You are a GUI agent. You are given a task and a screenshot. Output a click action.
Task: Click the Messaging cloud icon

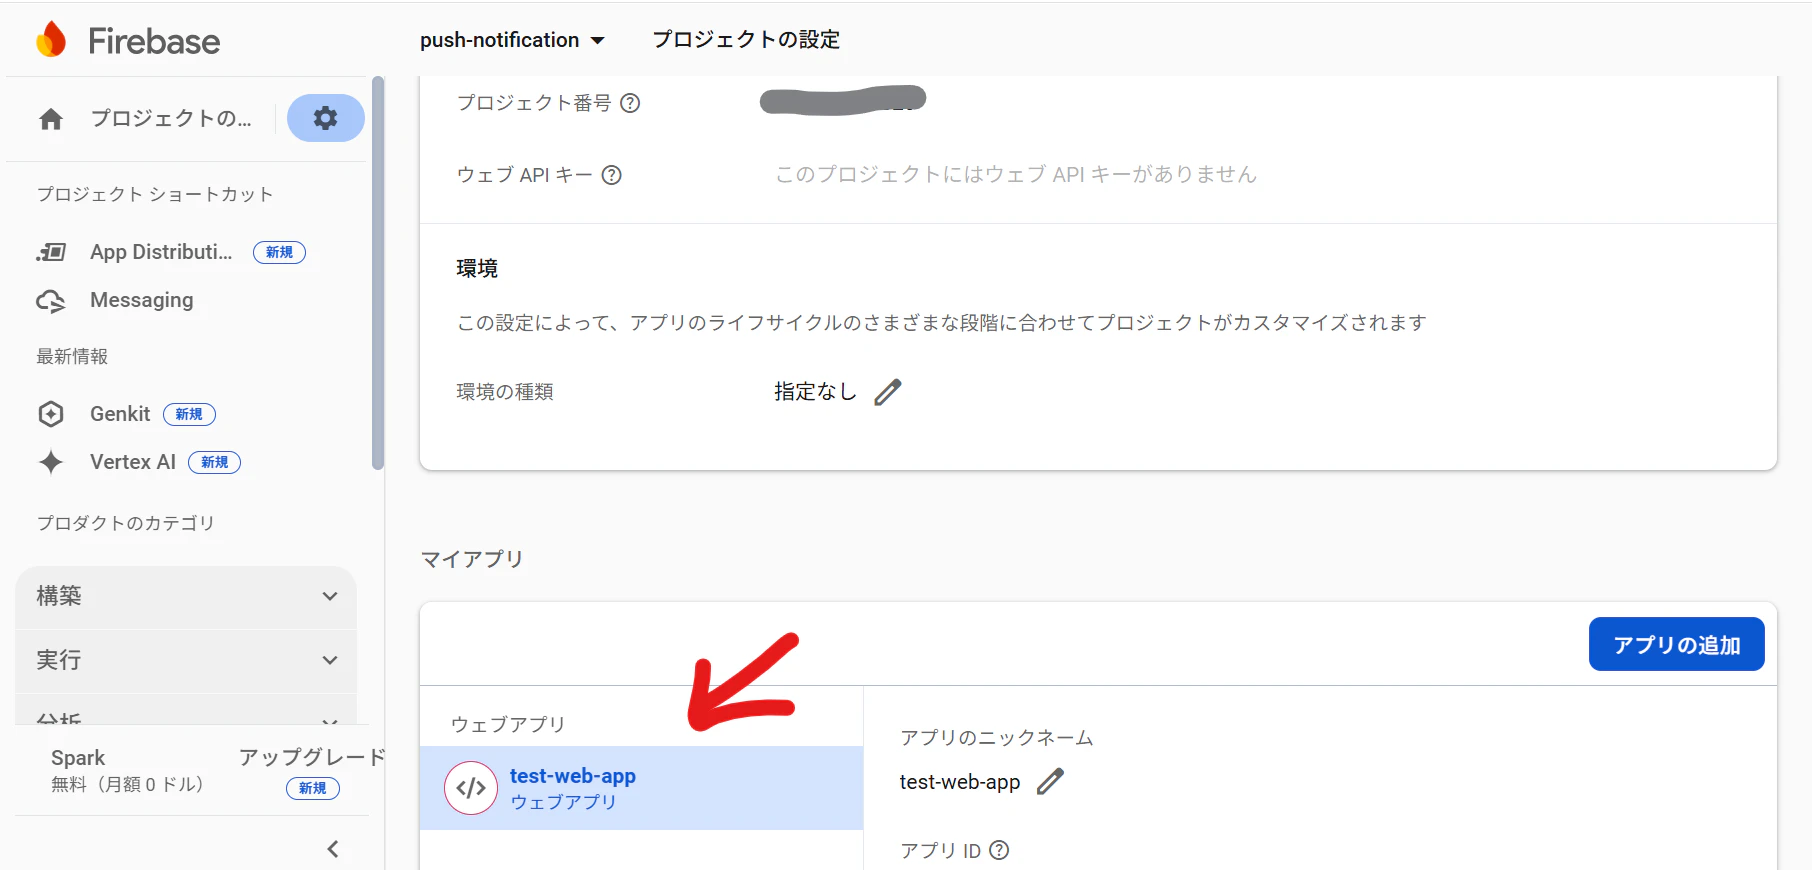(x=51, y=301)
